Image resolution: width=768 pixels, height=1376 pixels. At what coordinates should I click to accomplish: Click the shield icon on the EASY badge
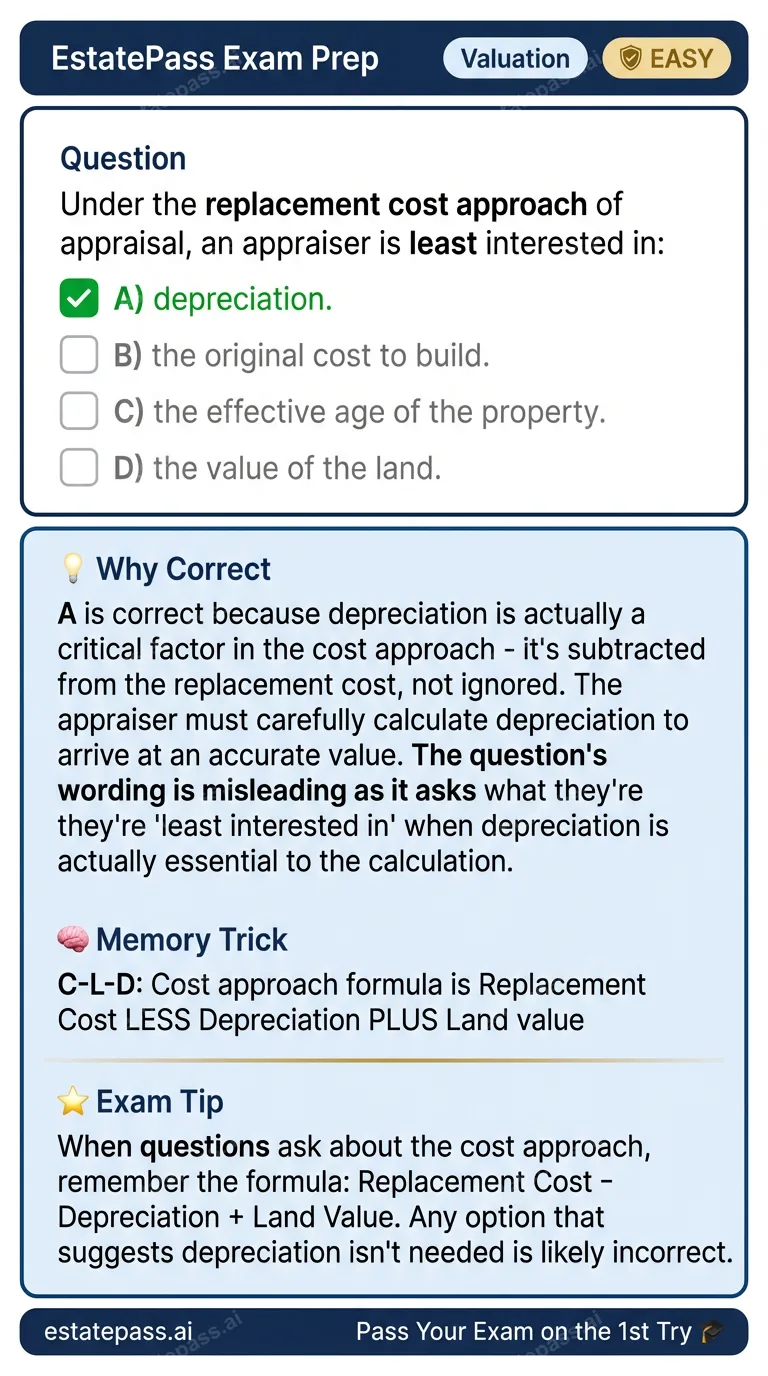(x=631, y=58)
